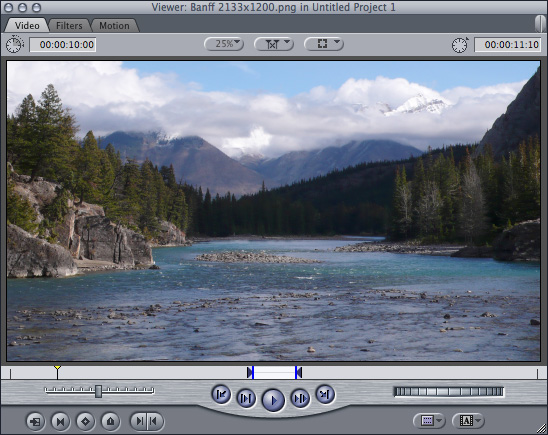
Task: Click Play In to Out button
Action: pos(246,398)
